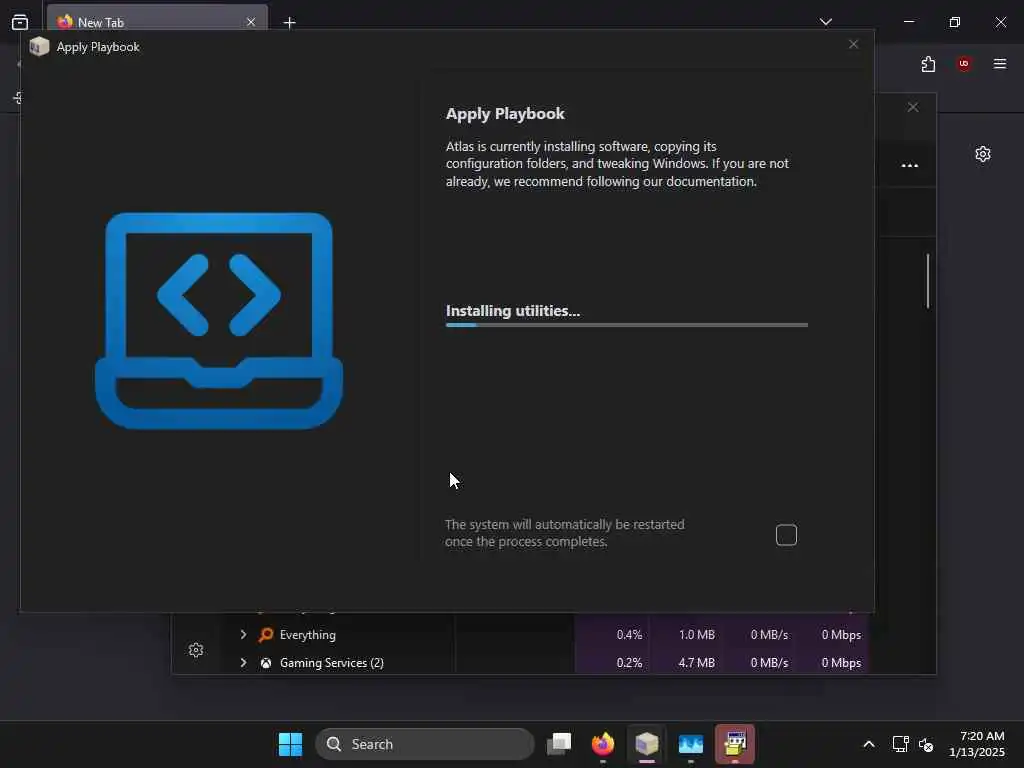Open the uBlock Origin extension icon
Image resolution: width=1024 pixels, height=768 pixels.
tap(964, 64)
